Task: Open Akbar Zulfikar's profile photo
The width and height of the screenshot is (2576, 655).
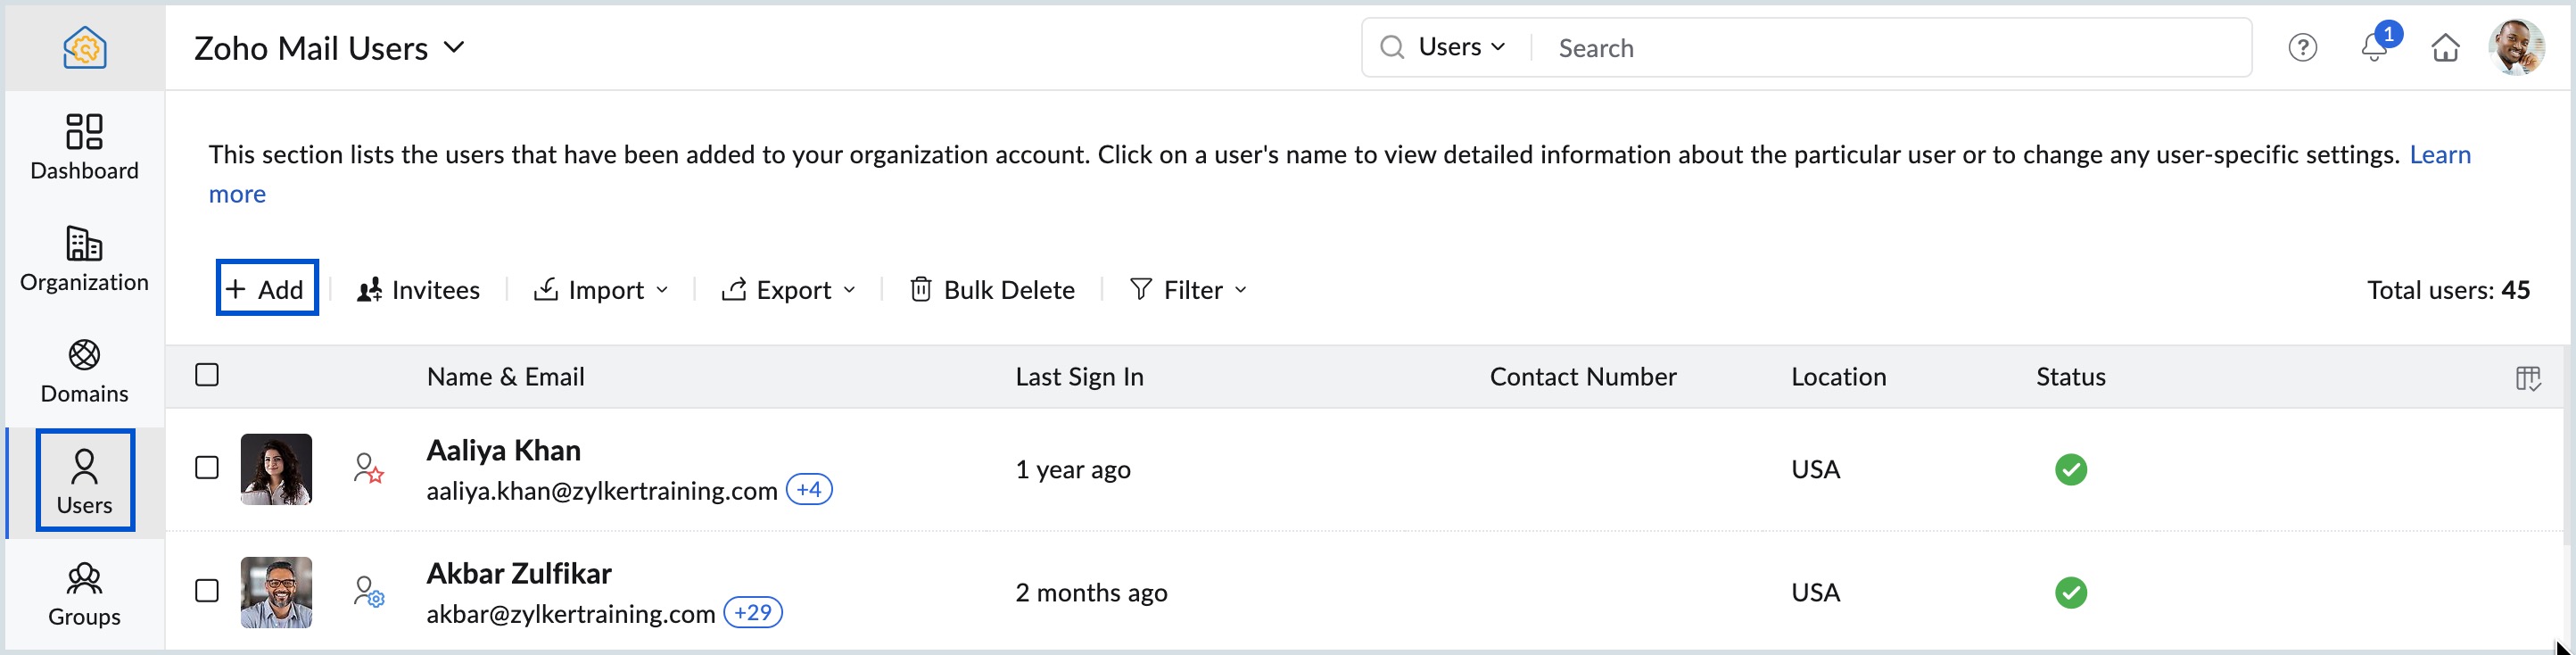Action: tap(276, 592)
